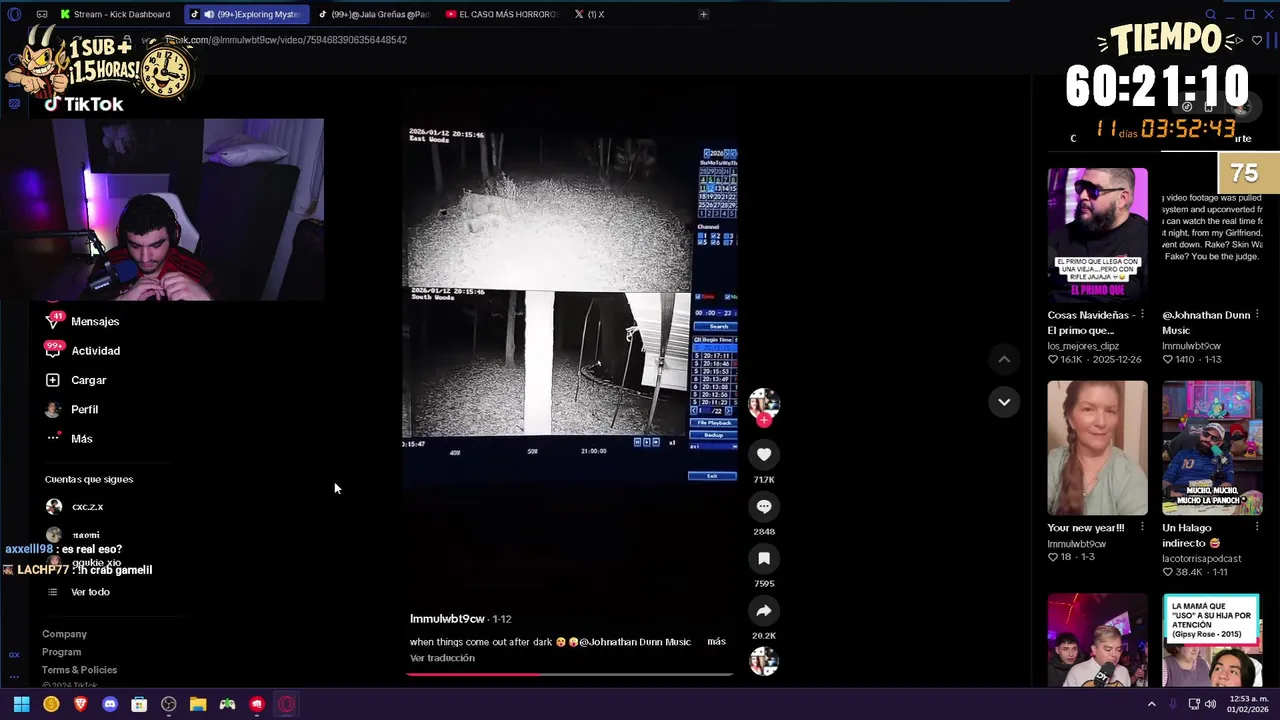Follow creator via the red plus badge

tap(764, 420)
